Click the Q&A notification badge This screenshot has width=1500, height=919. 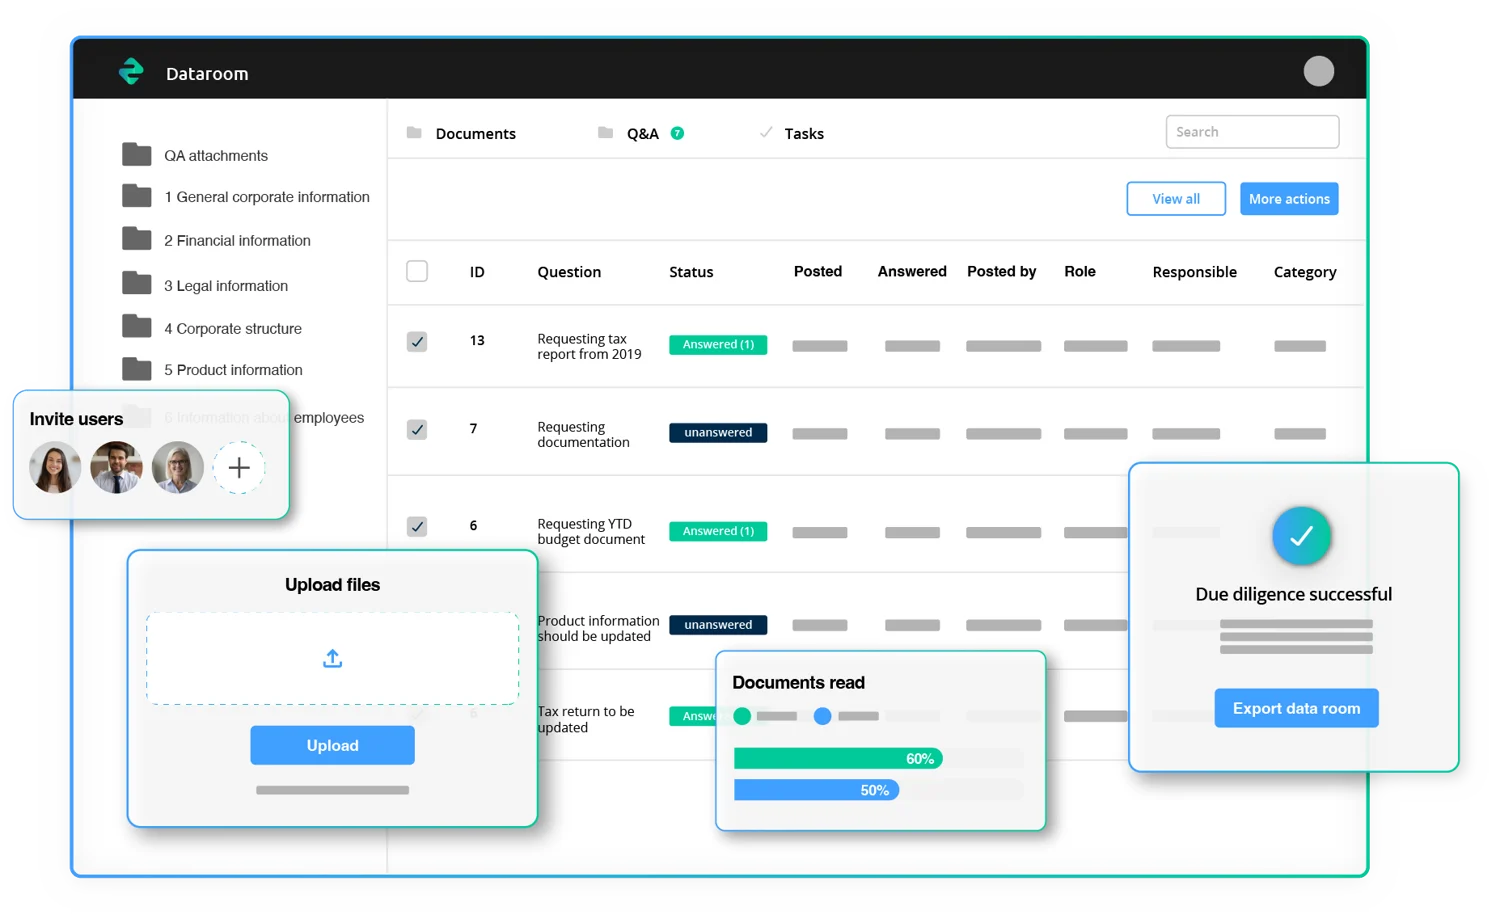click(x=677, y=133)
